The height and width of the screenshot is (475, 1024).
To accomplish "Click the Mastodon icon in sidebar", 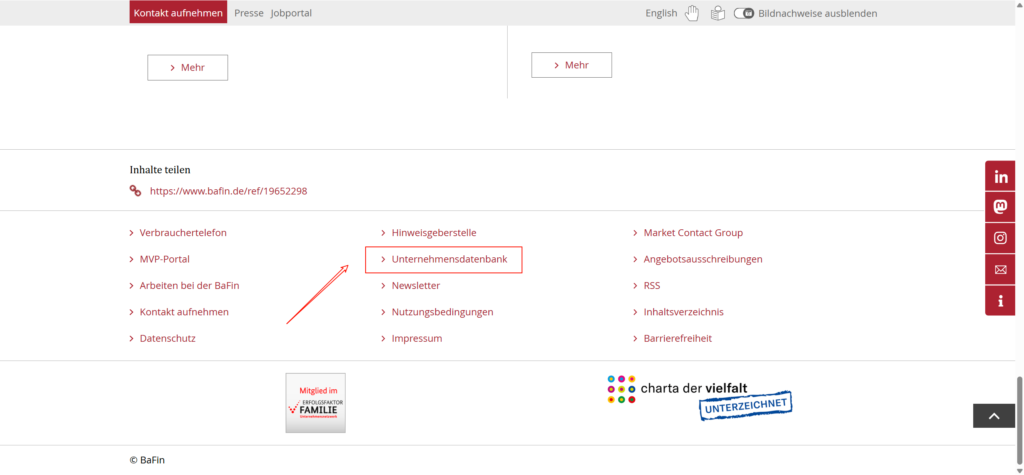I will click(1000, 207).
